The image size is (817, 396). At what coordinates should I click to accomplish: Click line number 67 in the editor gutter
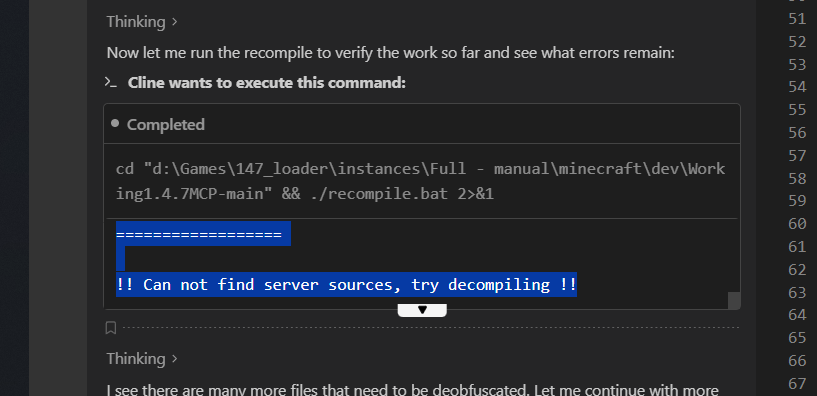(x=797, y=383)
